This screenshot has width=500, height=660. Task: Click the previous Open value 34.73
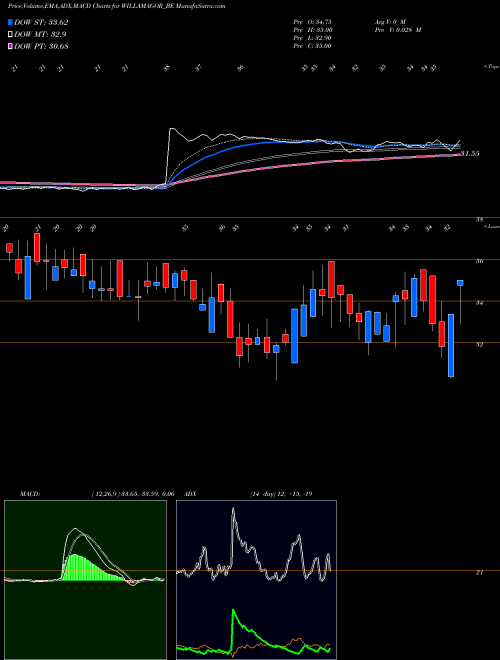point(322,21)
